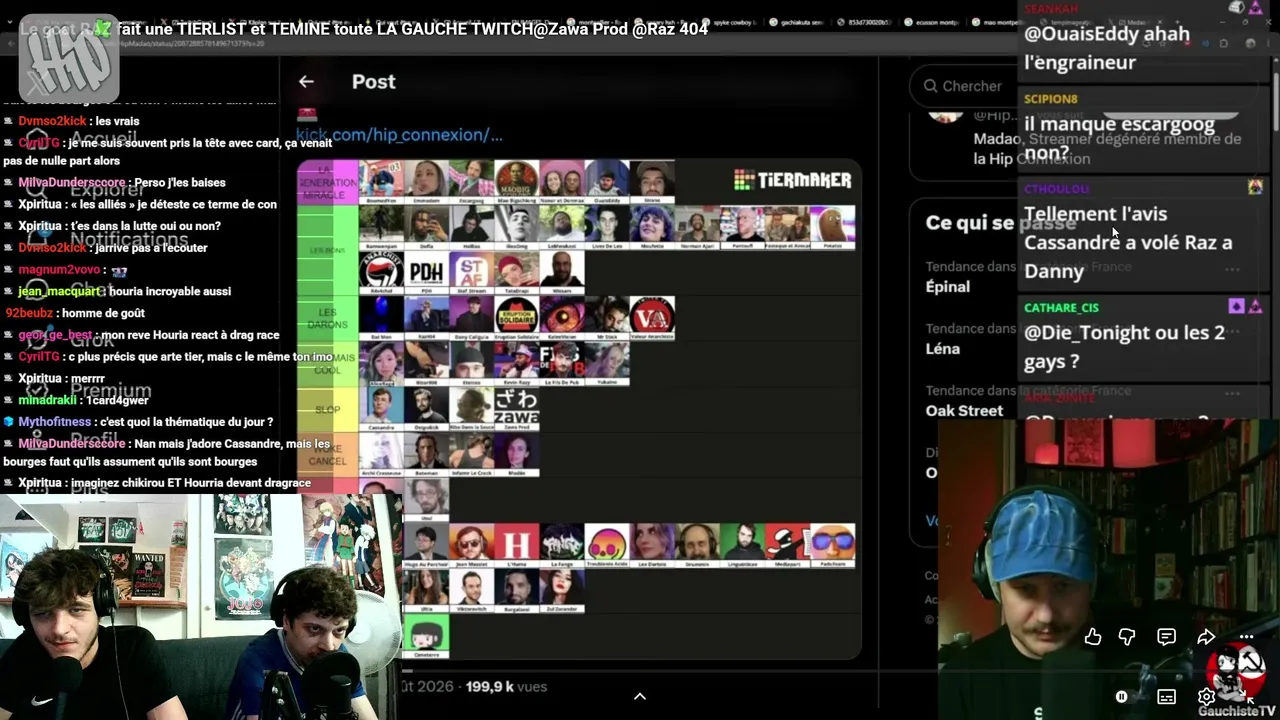This screenshot has width=1280, height=720.
Task: Select the PDH tier list tile
Action: 426,272
